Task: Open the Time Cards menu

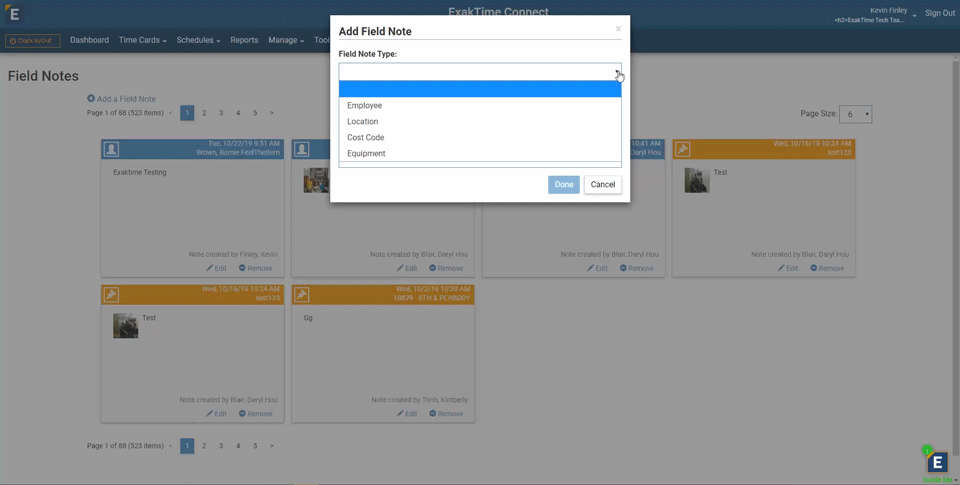Action: (142, 40)
